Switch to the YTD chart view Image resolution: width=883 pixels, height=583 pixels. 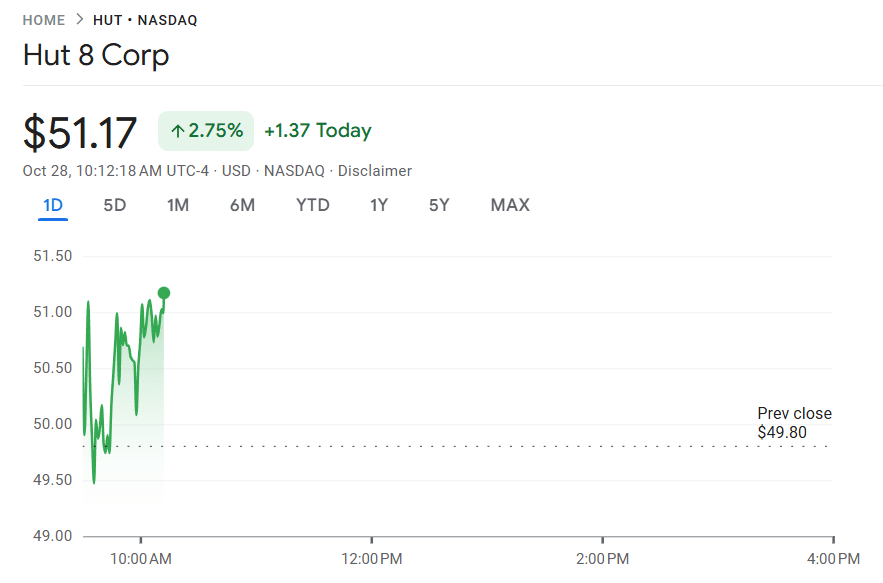(312, 205)
